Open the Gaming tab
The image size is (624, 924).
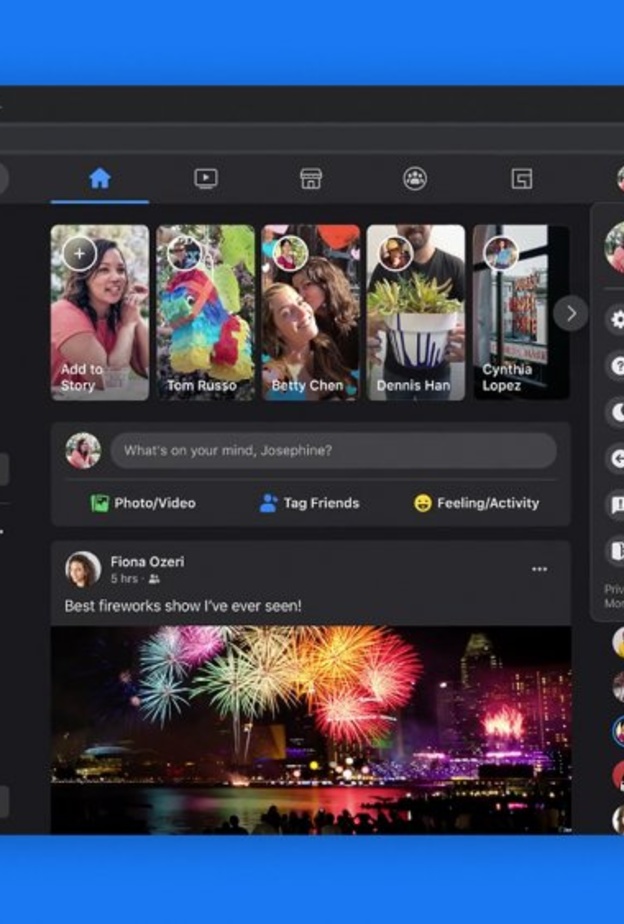pyautogui.click(x=521, y=178)
